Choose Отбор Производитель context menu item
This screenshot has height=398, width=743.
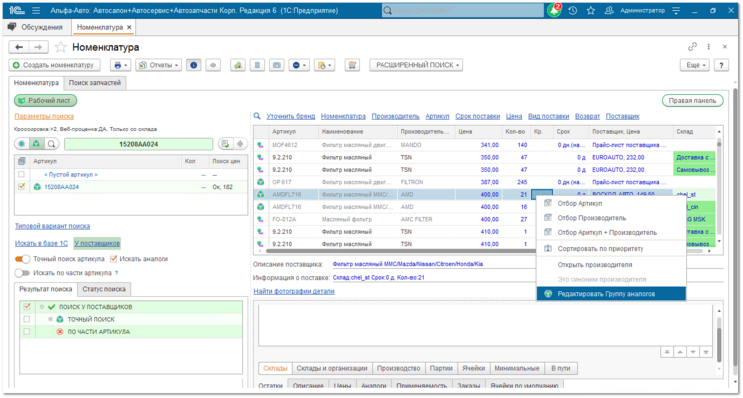tap(611, 218)
